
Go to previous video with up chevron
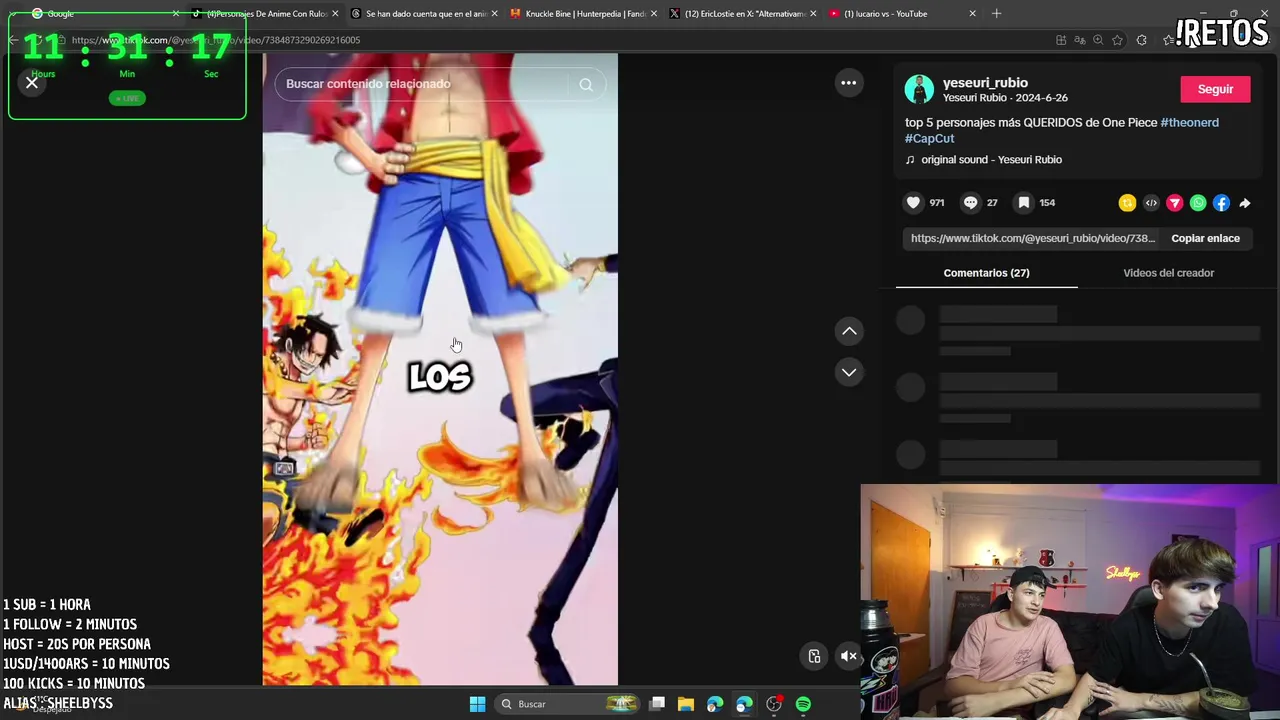click(849, 331)
